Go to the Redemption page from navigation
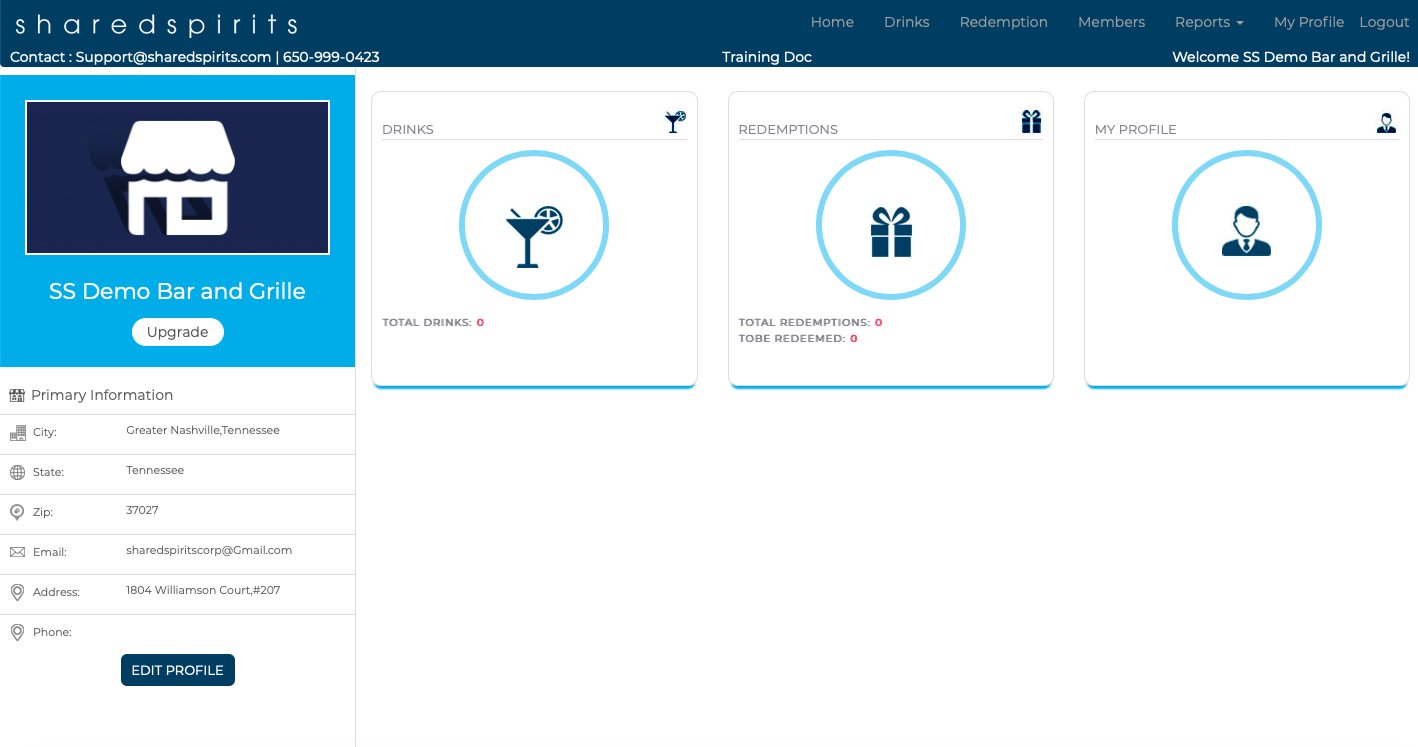1418x747 pixels. coord(1004,22)
